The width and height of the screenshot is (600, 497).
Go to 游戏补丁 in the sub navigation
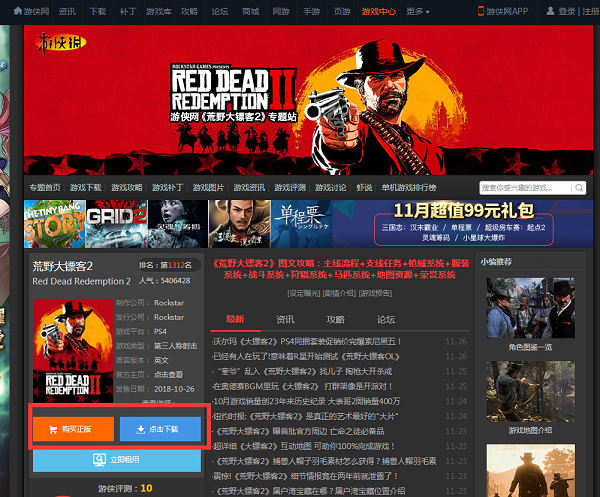(168, 187)
